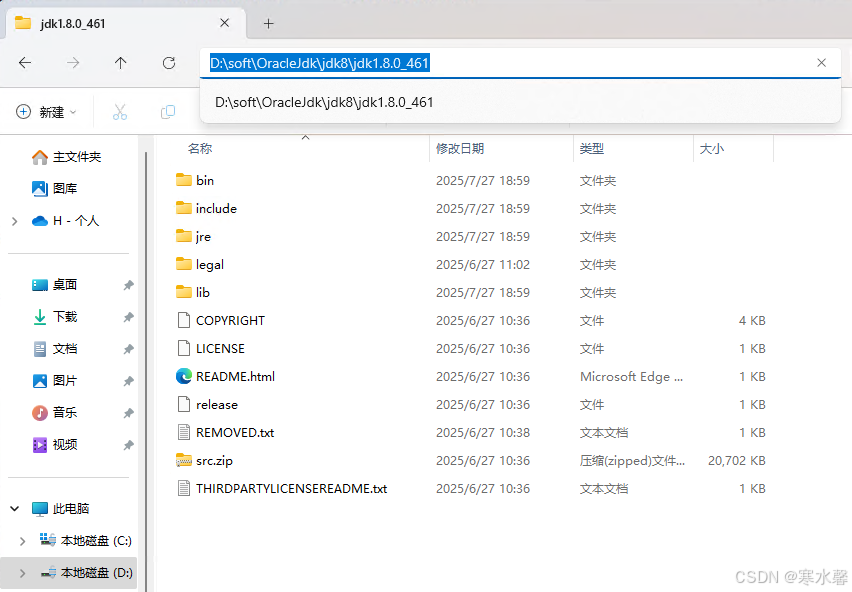Refresh the current folder view
Viewport: 852px width, 592px height.
pos(169,63)
